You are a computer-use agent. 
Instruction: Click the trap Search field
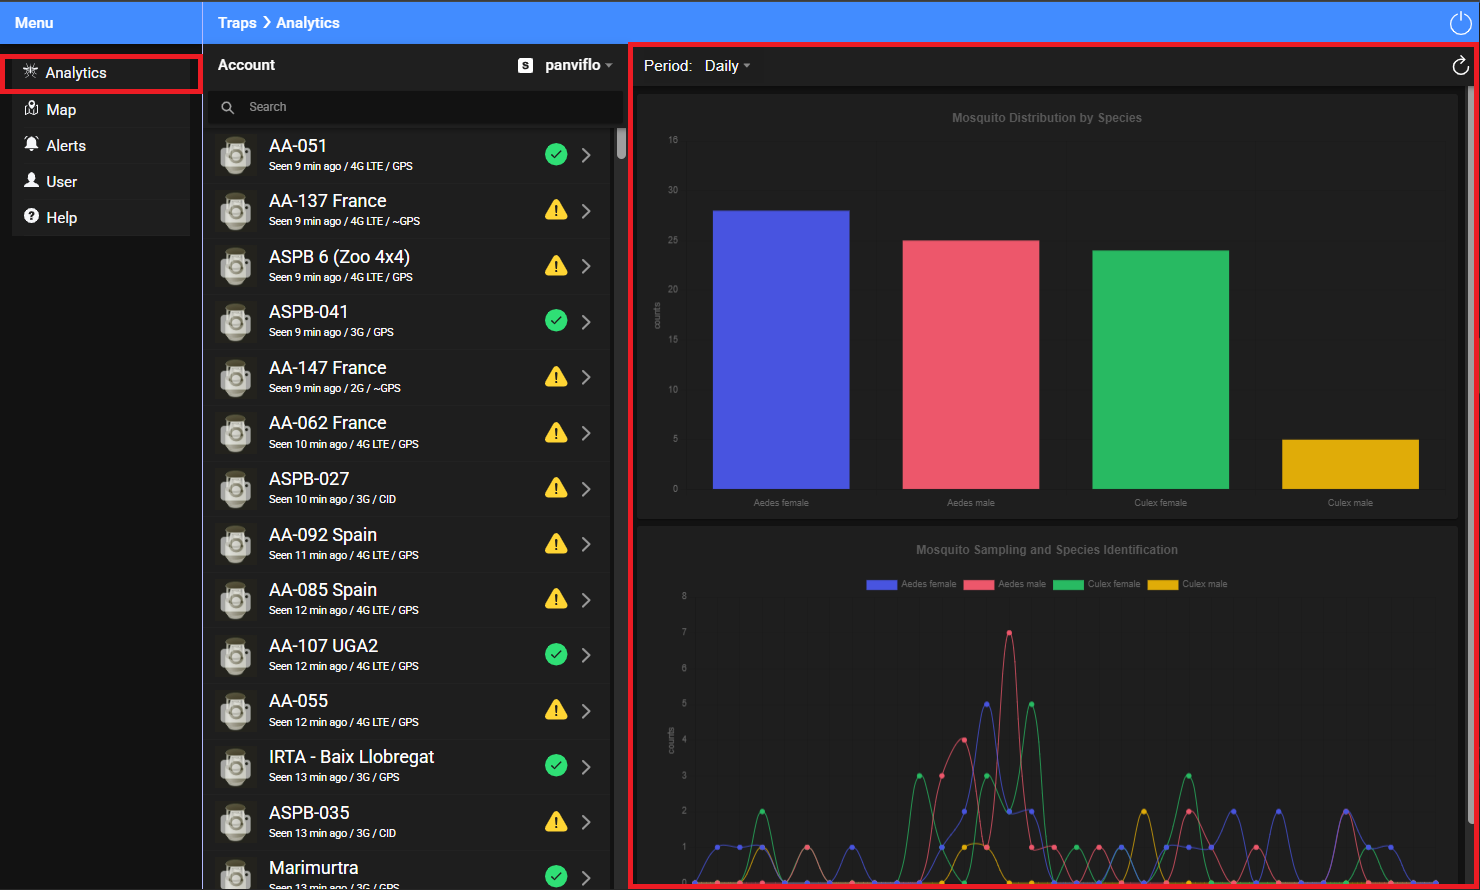416,107
